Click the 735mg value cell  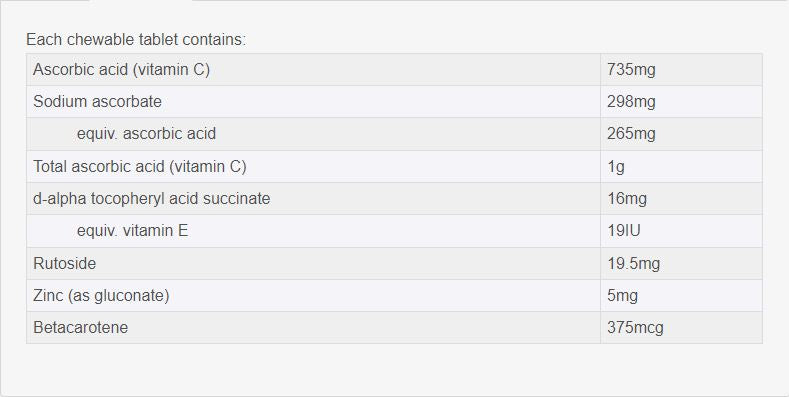(681, 69)
